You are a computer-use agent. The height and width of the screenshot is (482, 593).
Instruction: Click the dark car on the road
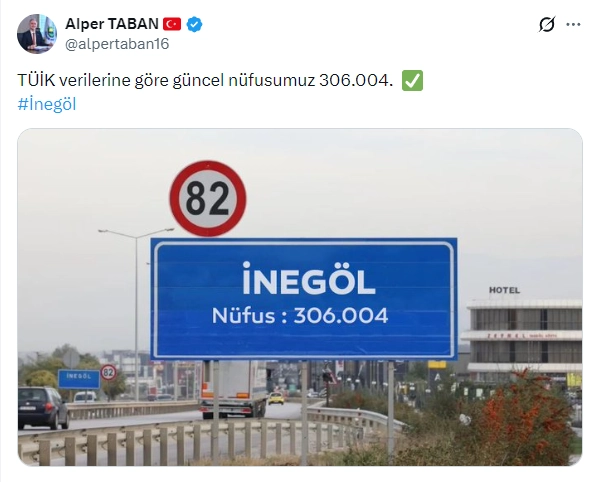(x=43, y=407)
